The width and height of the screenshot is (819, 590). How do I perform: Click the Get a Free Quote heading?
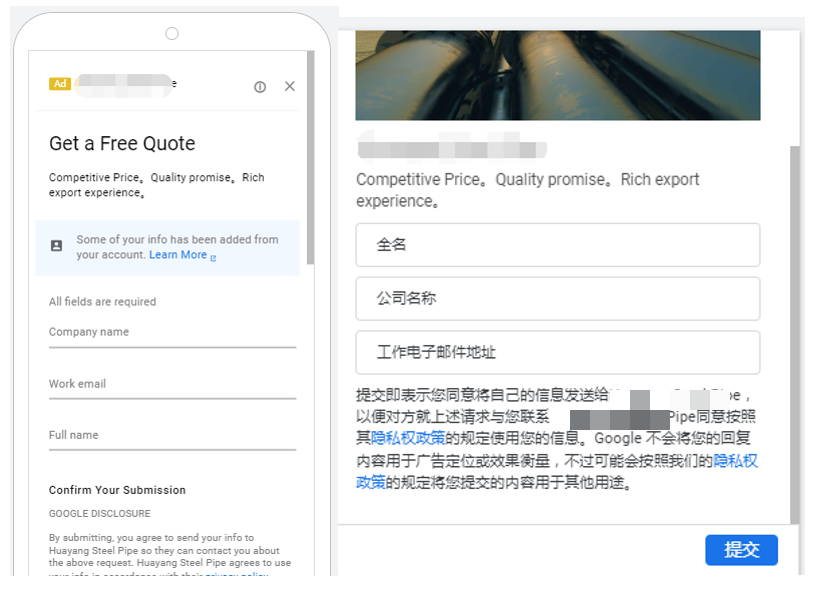[122, 144]
